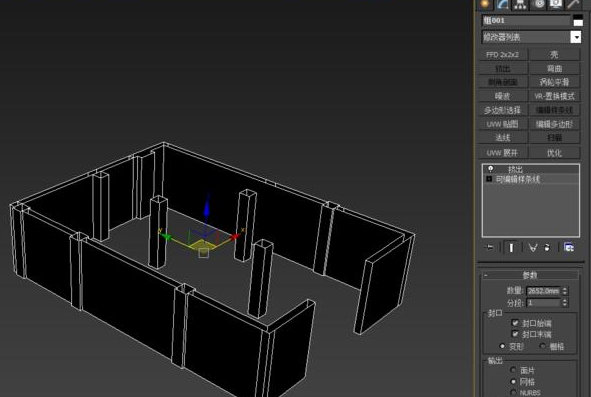Click the Pin Stack icon
Image resolution: width=591 pixels, height=397 pixels.
pyautogui.click(x=490, y=247)
